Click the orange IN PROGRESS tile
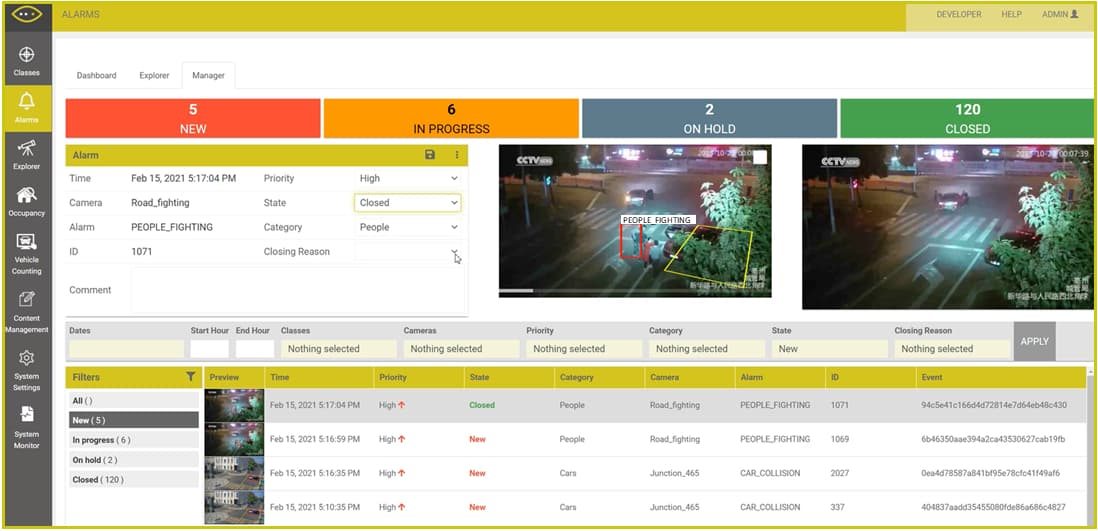The image size is (1098, 531). click(x=451, y=118)
